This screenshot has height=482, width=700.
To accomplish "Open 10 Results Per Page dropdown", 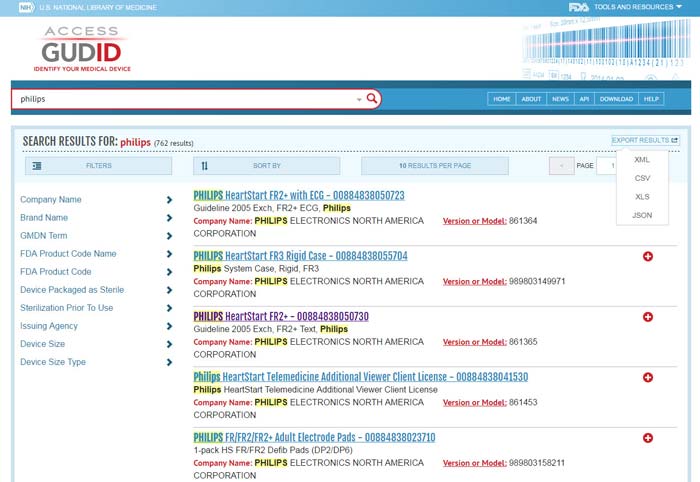I will tap(435, 166).
